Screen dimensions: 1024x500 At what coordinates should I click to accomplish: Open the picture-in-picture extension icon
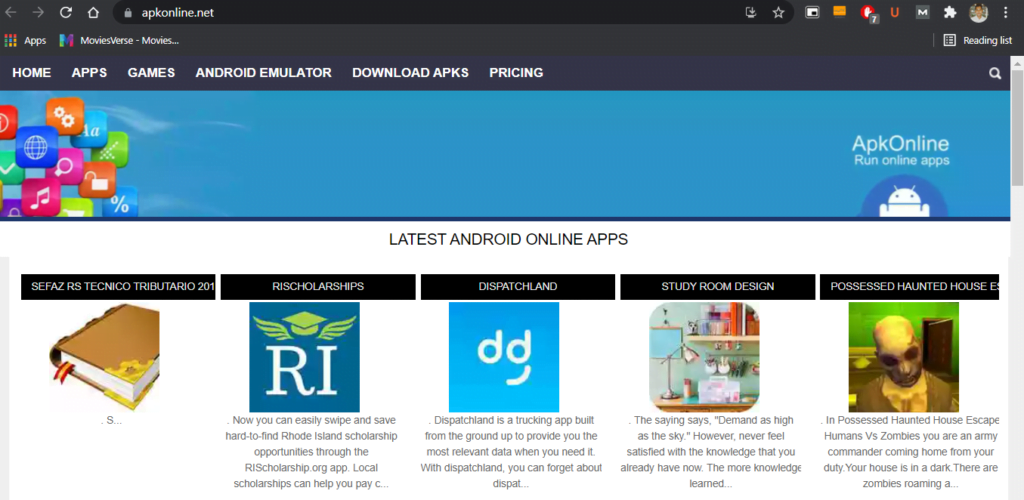812,12
